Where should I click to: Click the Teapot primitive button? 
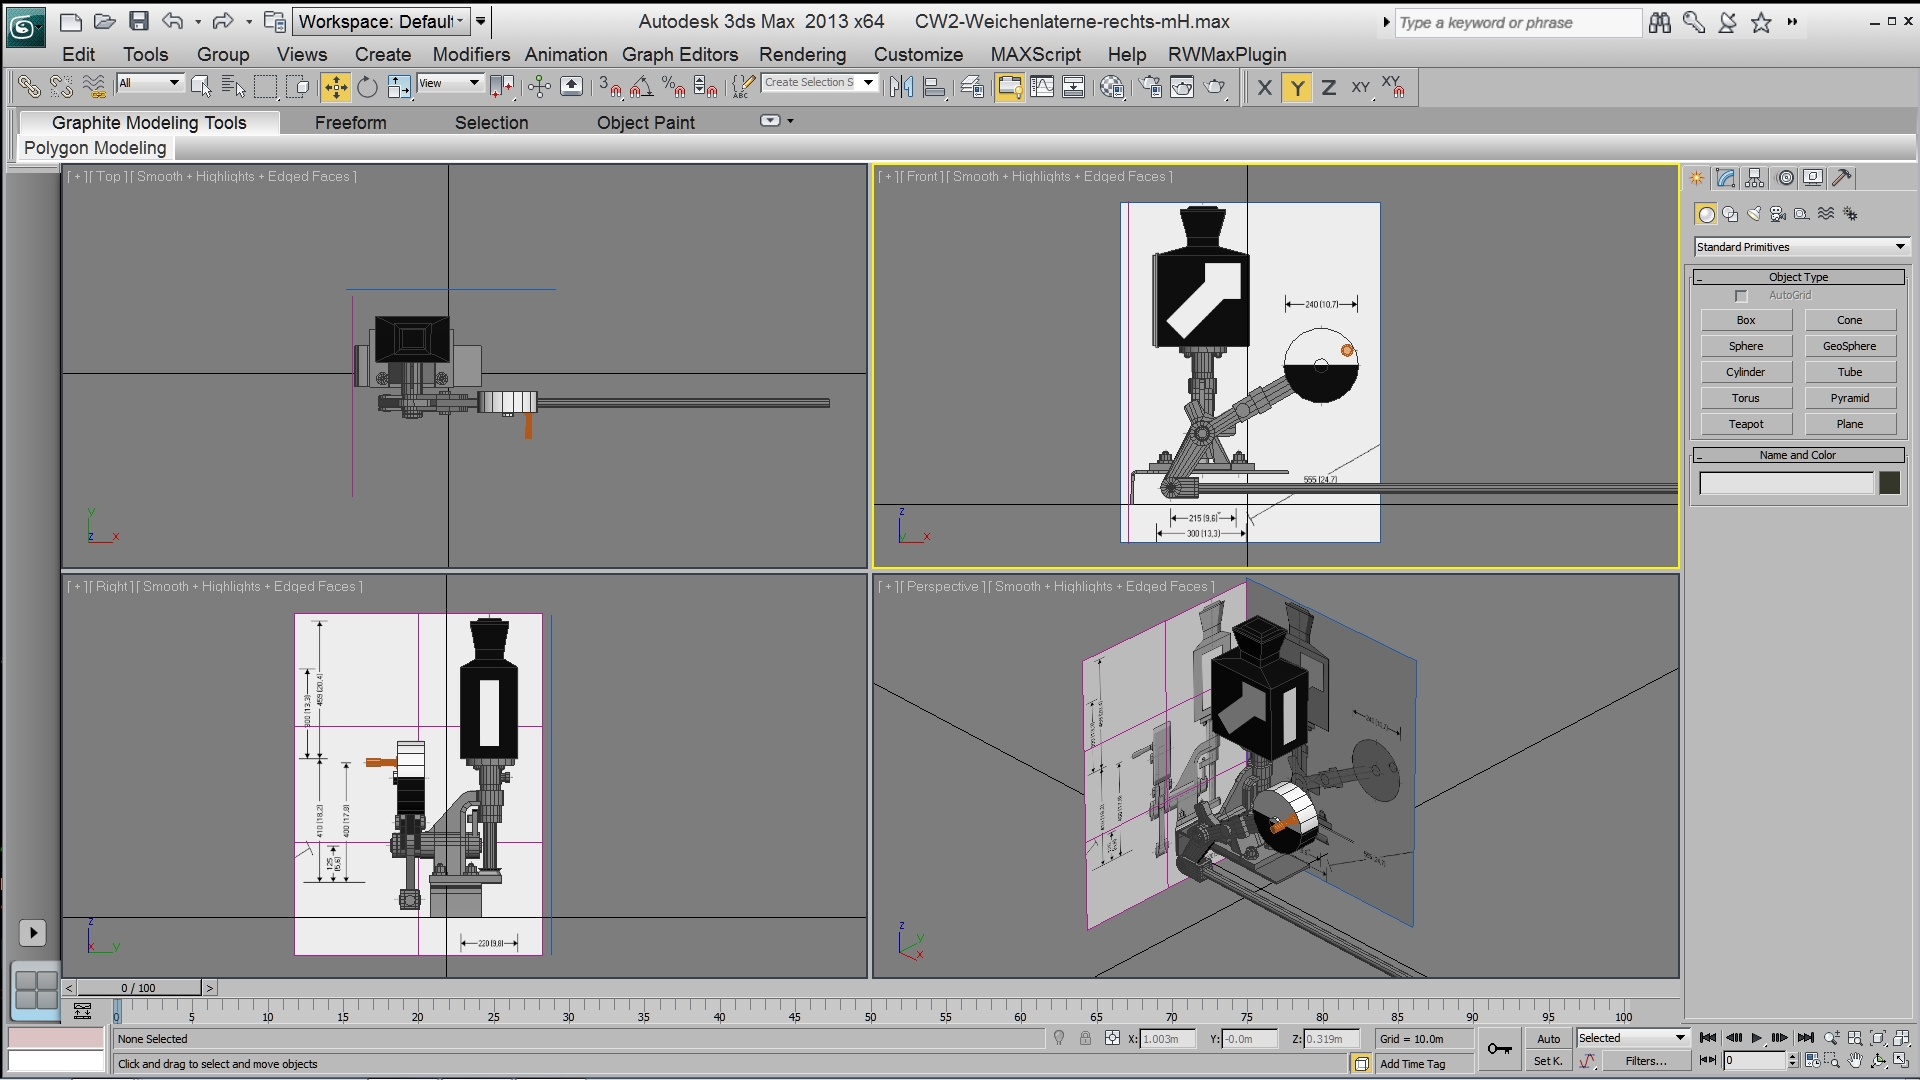pos(1746,424)
